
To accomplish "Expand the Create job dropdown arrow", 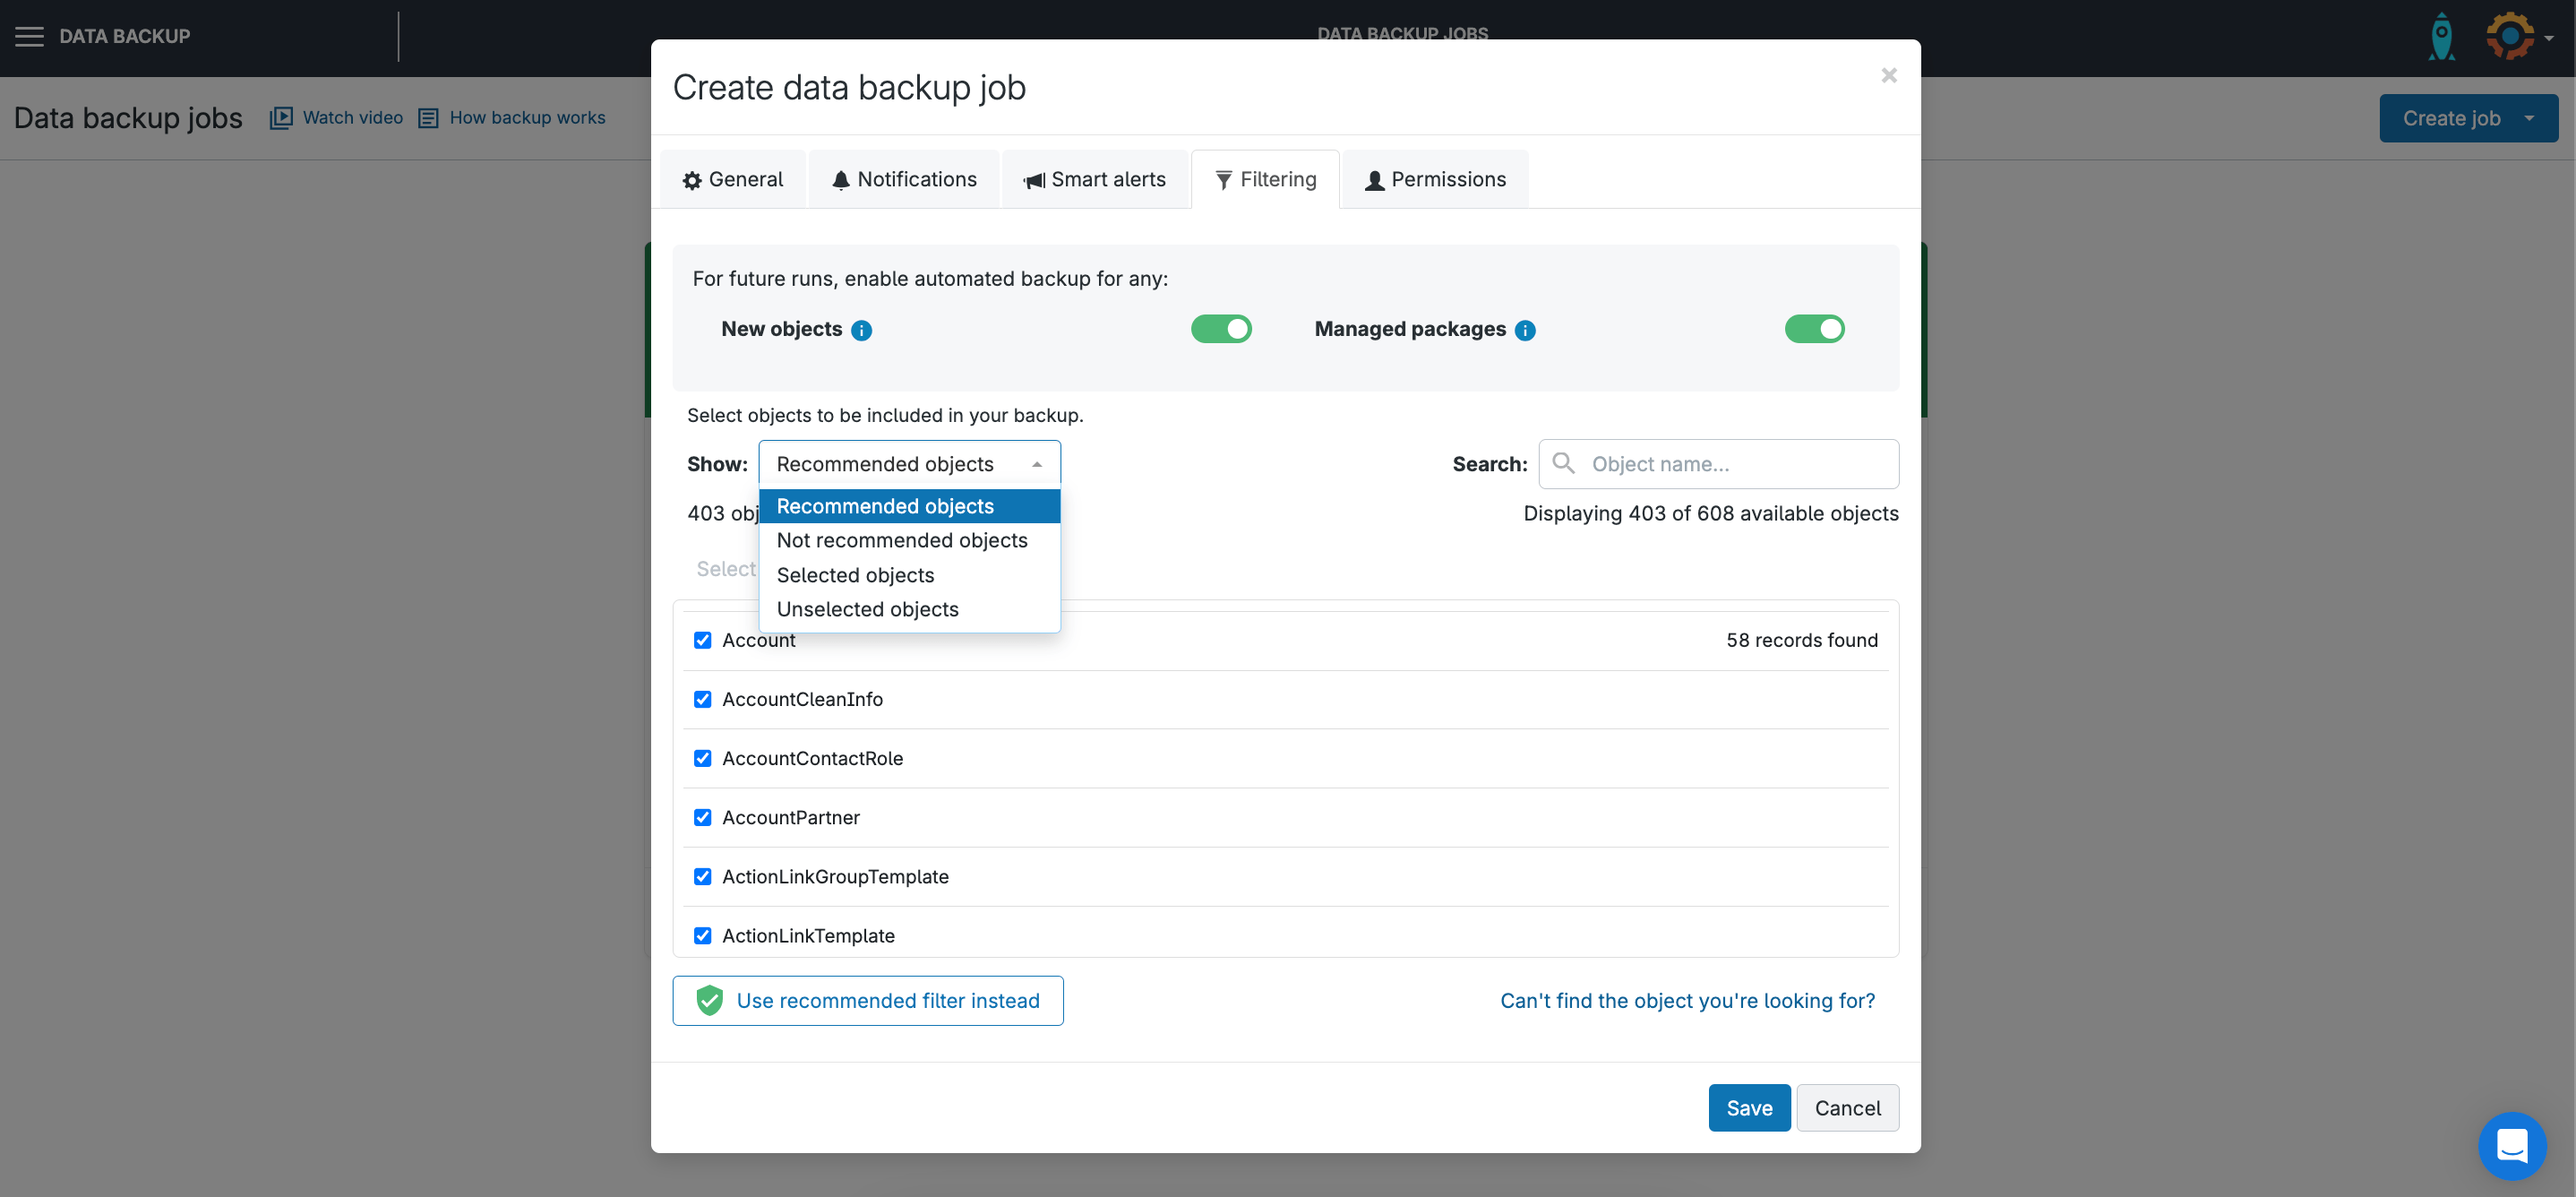I will click(x=2529, y=118).
